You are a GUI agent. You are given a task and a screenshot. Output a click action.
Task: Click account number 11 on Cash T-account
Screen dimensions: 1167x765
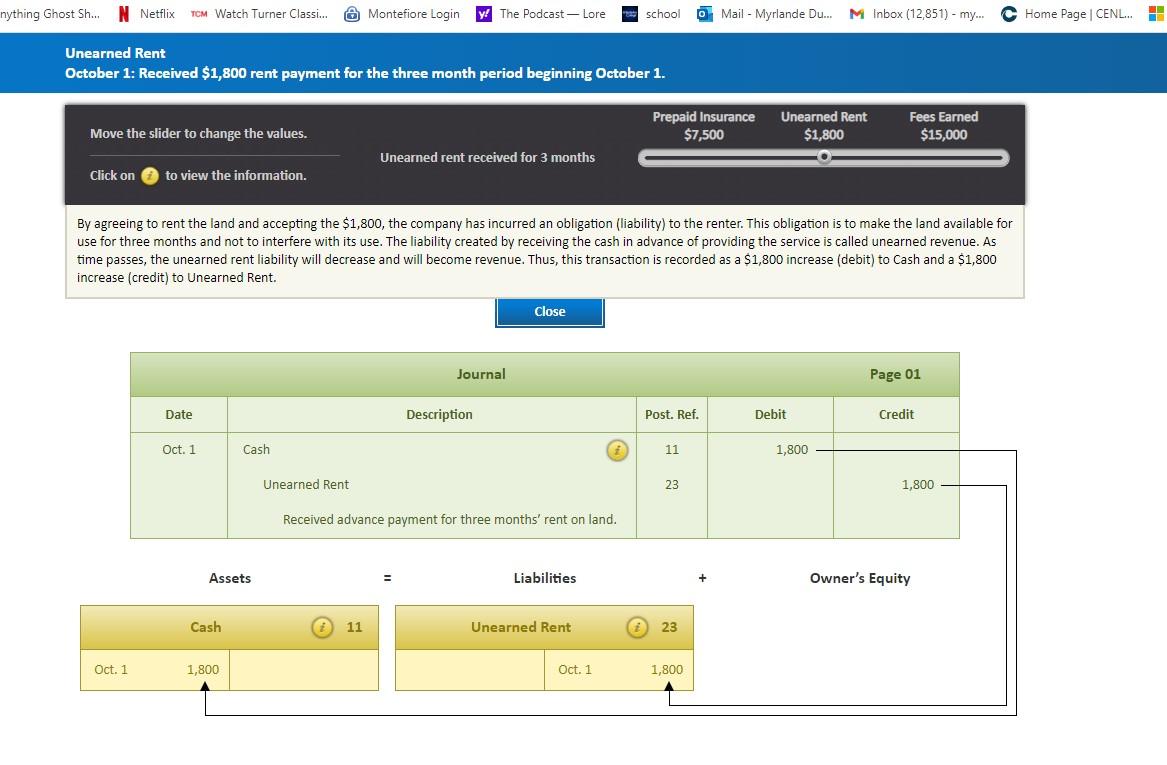[x=354, y=627]
